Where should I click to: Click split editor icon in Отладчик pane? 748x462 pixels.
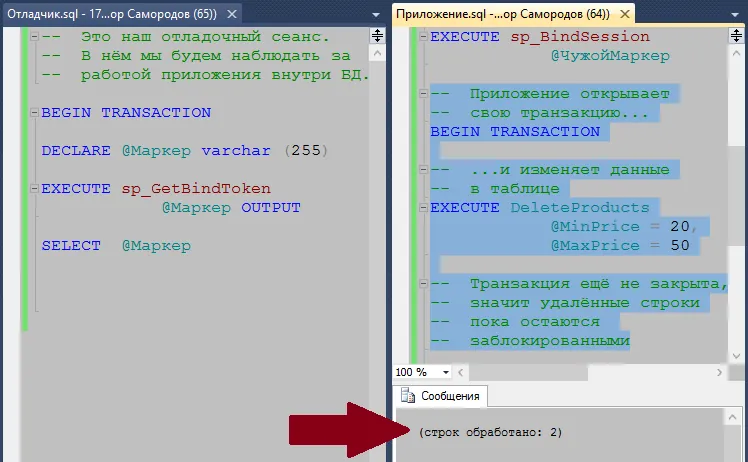pyautogui.click(x=377, y=35)
